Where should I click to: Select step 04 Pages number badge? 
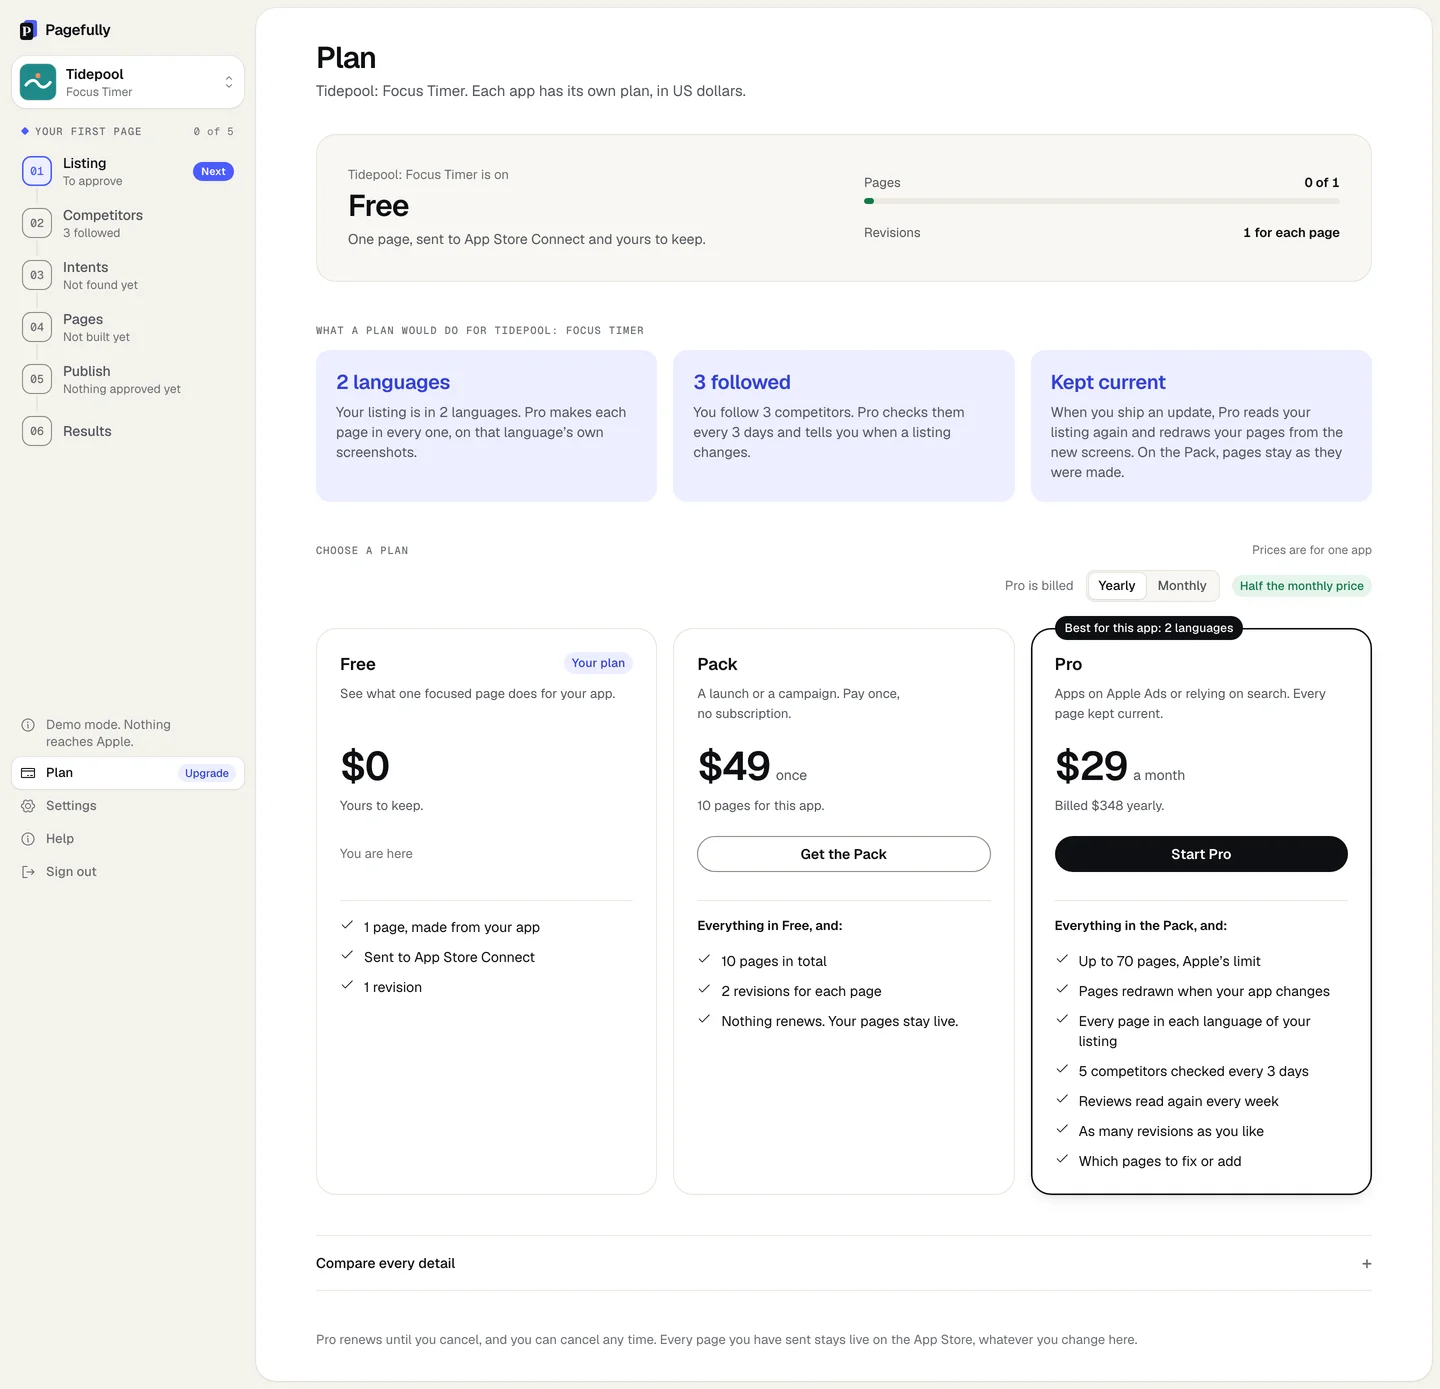pos(37,327)
